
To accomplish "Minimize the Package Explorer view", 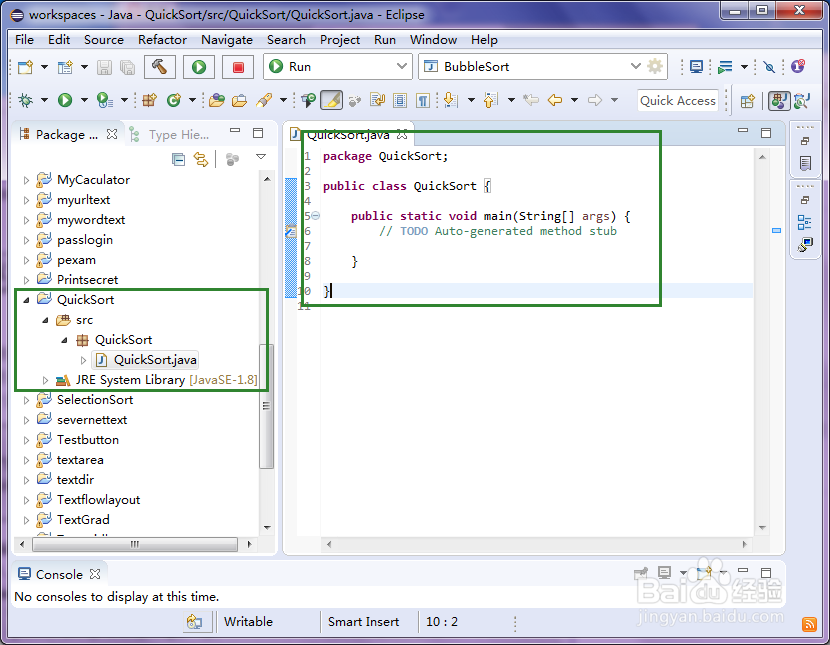I will (x=235, y=130).
